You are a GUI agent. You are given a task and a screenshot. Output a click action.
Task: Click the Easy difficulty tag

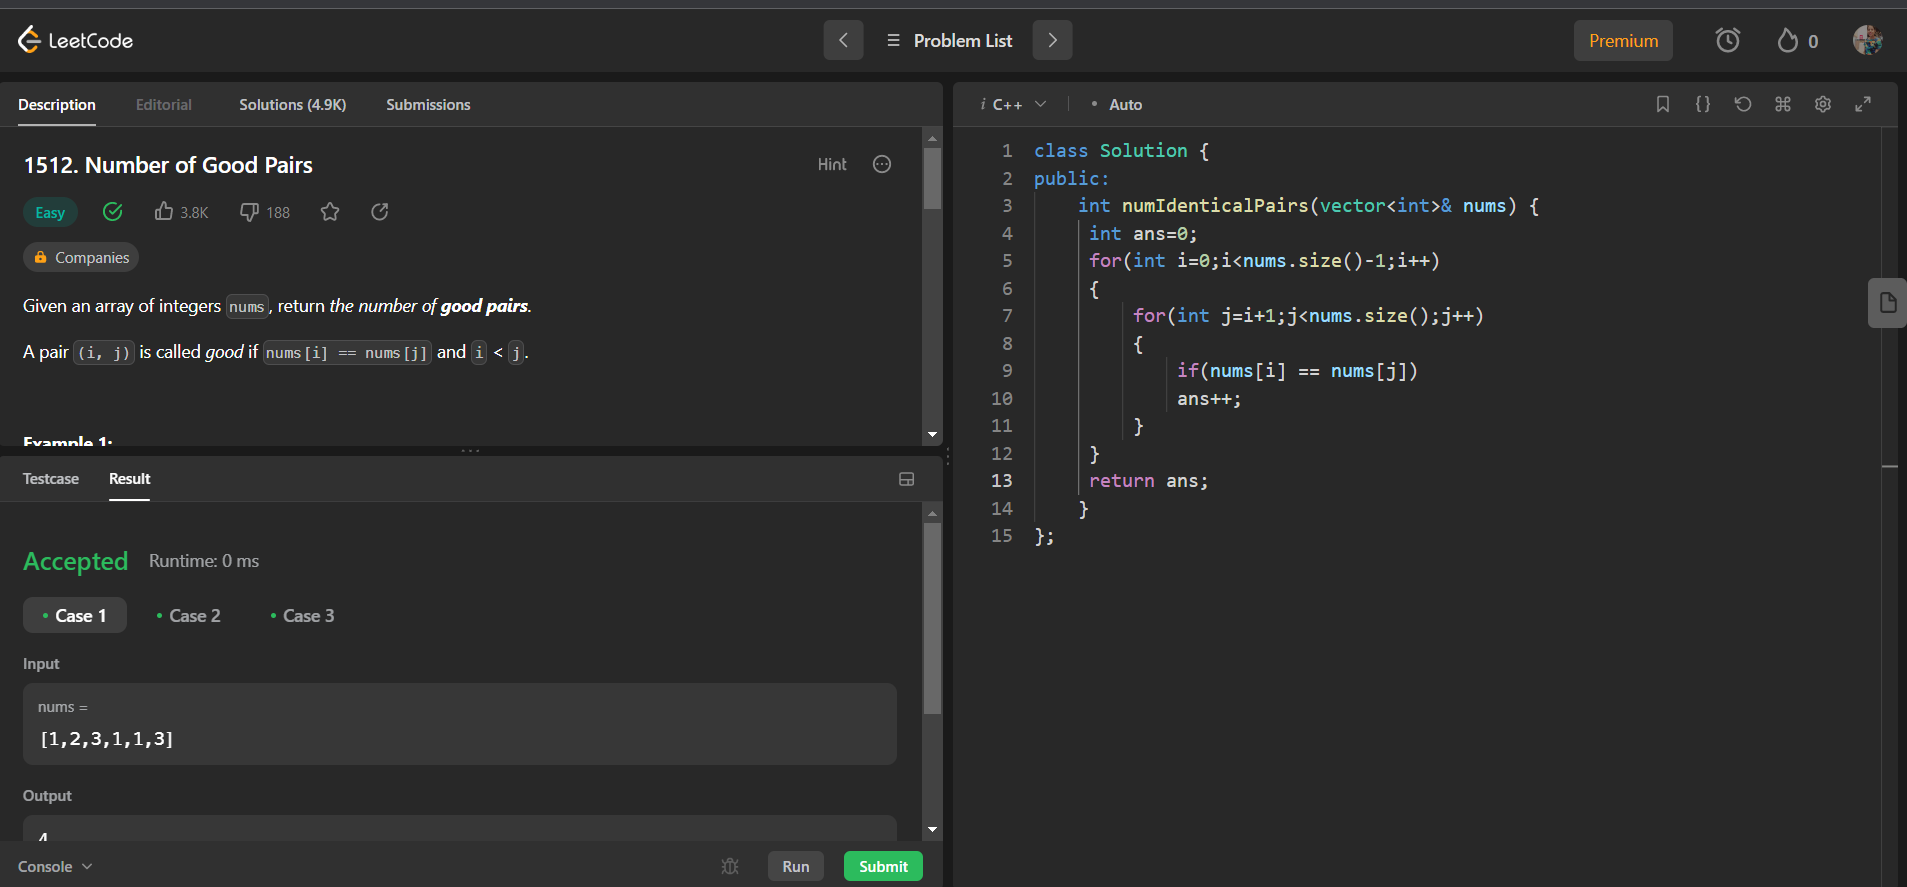(50, 212)
